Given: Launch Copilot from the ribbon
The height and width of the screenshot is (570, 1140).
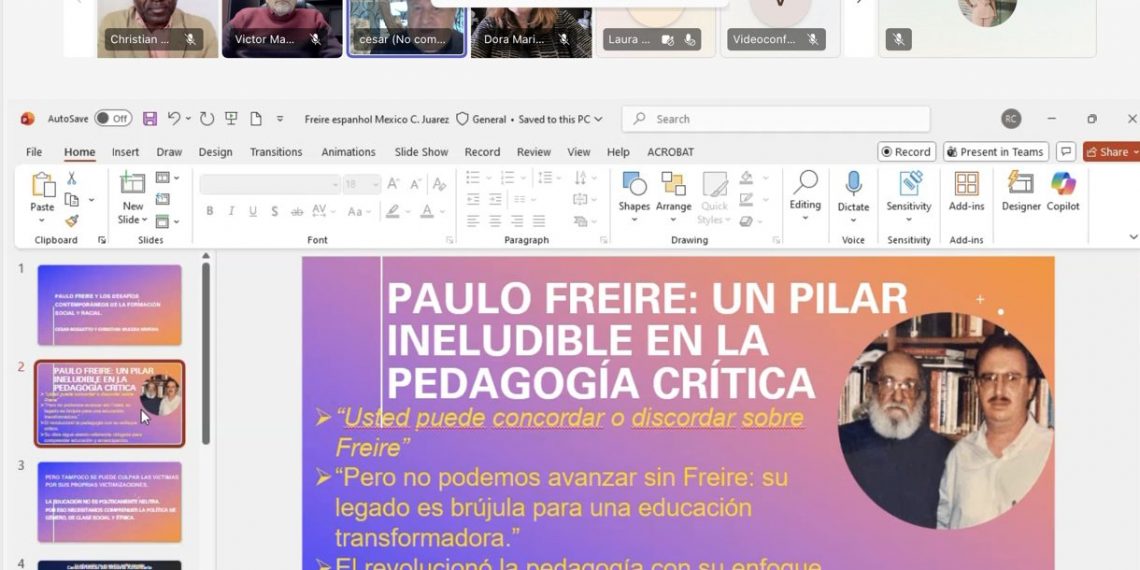Looking at the screenshot, I should click(1063, 191).
